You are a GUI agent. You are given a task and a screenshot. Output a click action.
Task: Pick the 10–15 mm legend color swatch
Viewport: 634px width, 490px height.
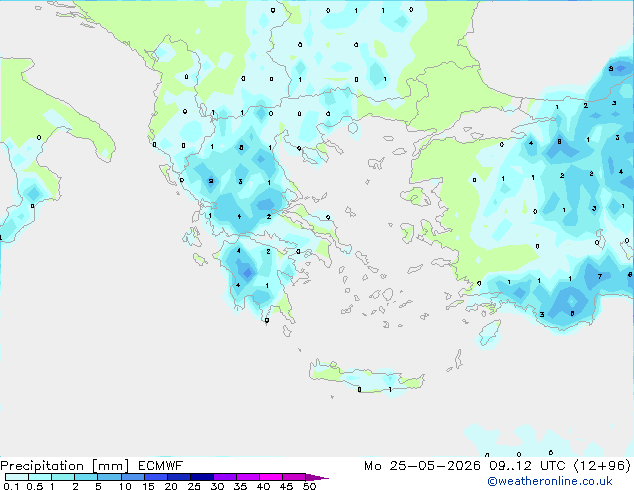[x=133, y=477]
